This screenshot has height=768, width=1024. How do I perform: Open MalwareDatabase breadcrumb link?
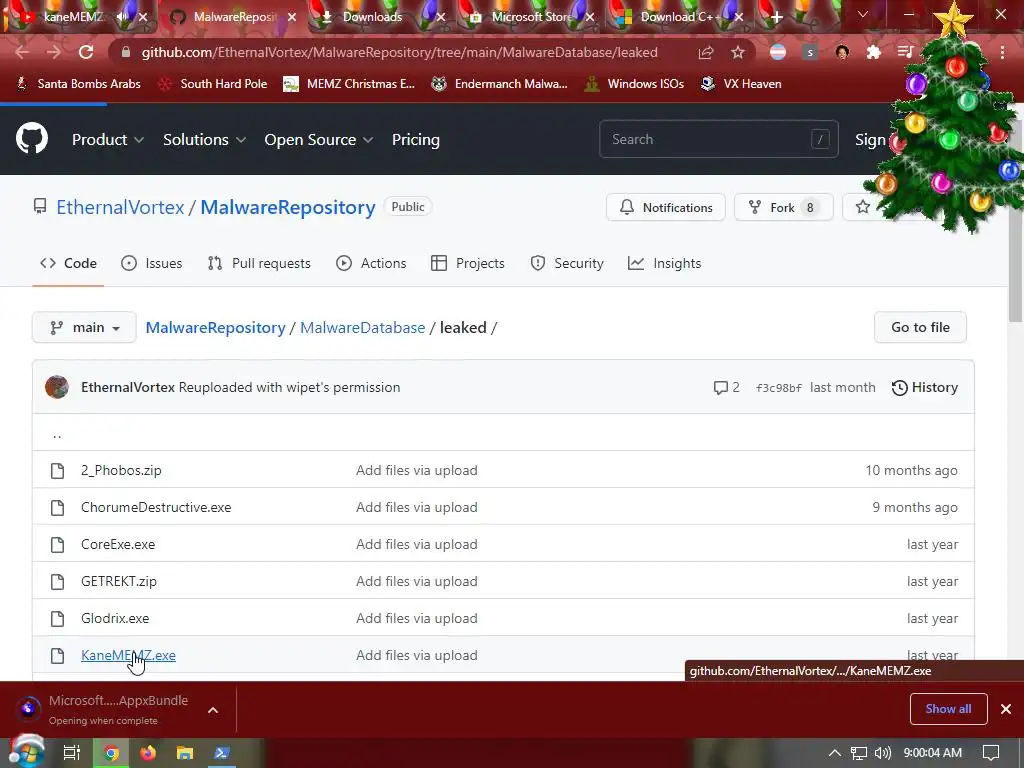362,327
